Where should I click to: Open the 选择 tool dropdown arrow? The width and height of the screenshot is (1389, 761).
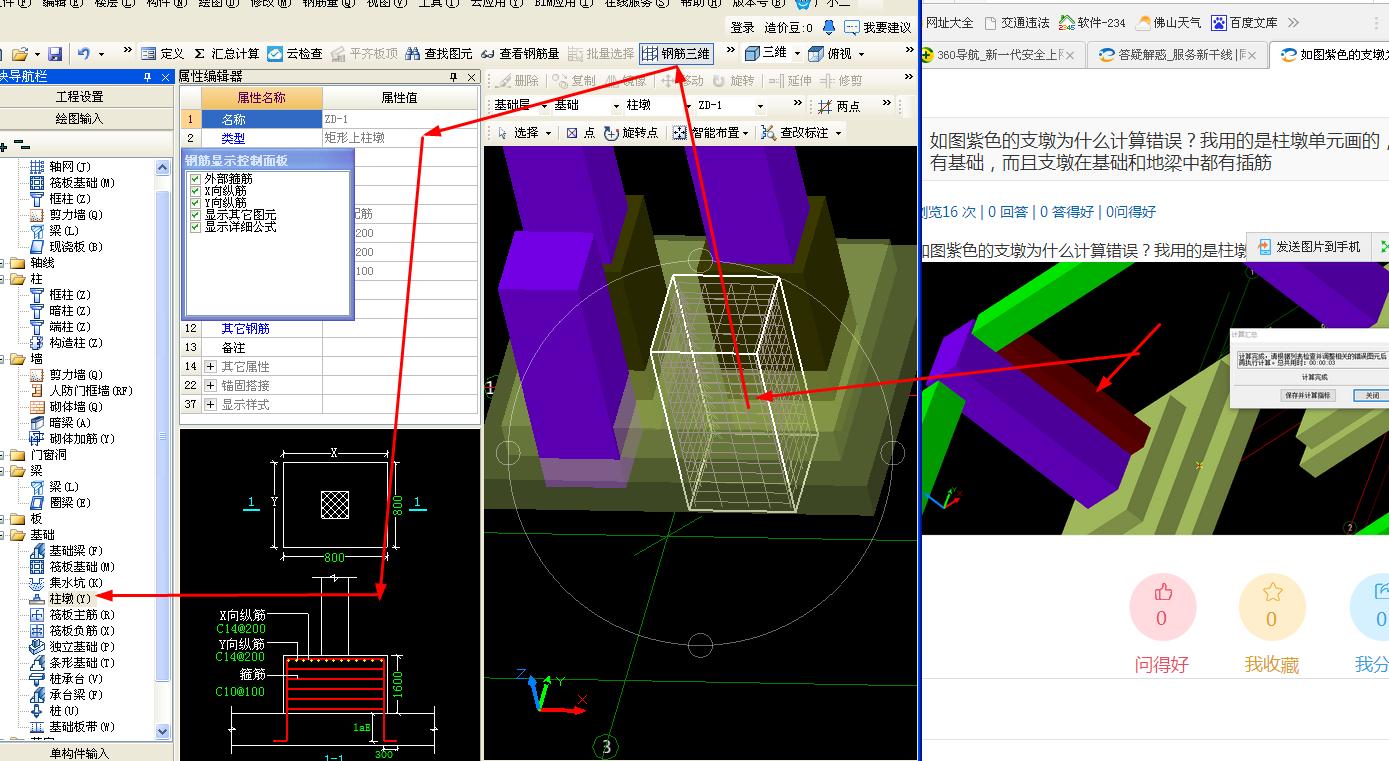(x=548, y=132)
